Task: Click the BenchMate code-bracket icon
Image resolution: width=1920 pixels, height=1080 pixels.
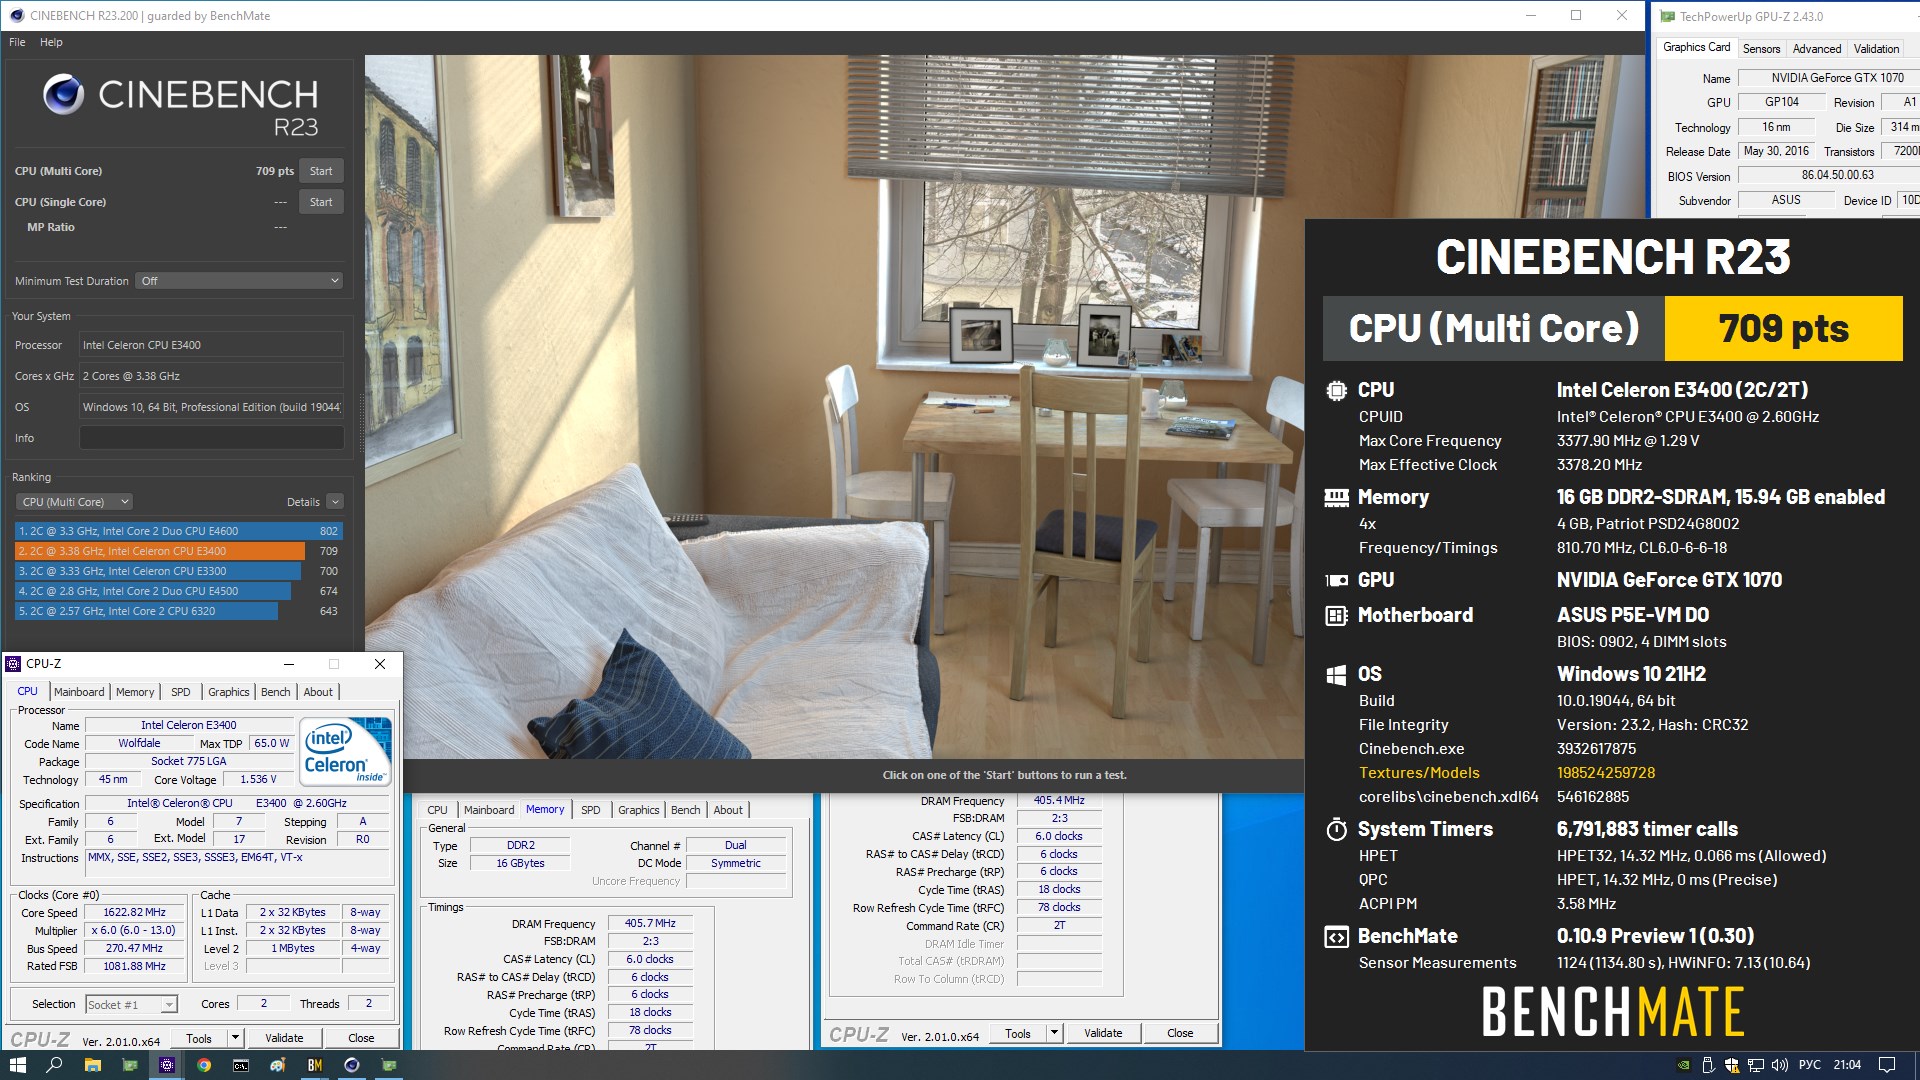Action: click(x=1336, y=937)
